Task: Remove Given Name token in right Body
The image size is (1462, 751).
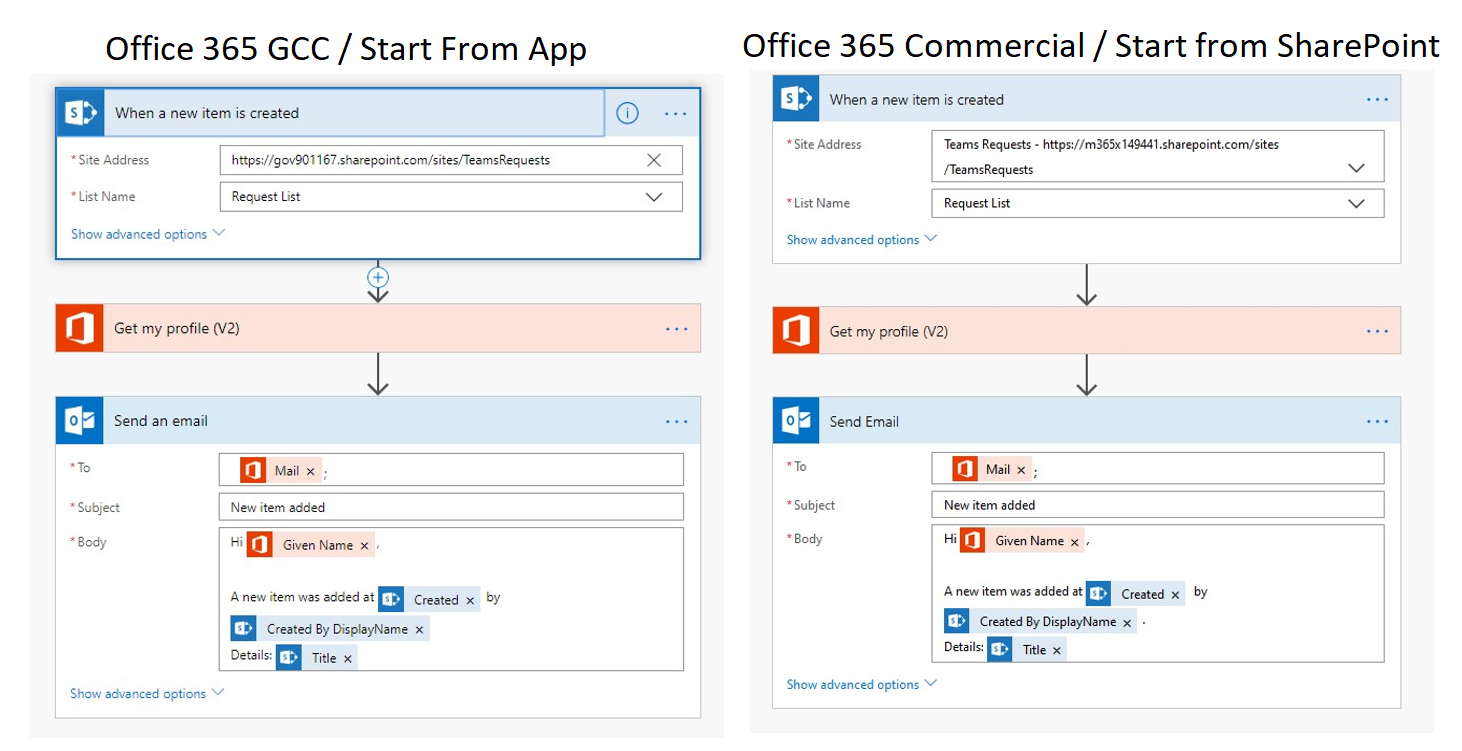Action: coord(1075,542)
